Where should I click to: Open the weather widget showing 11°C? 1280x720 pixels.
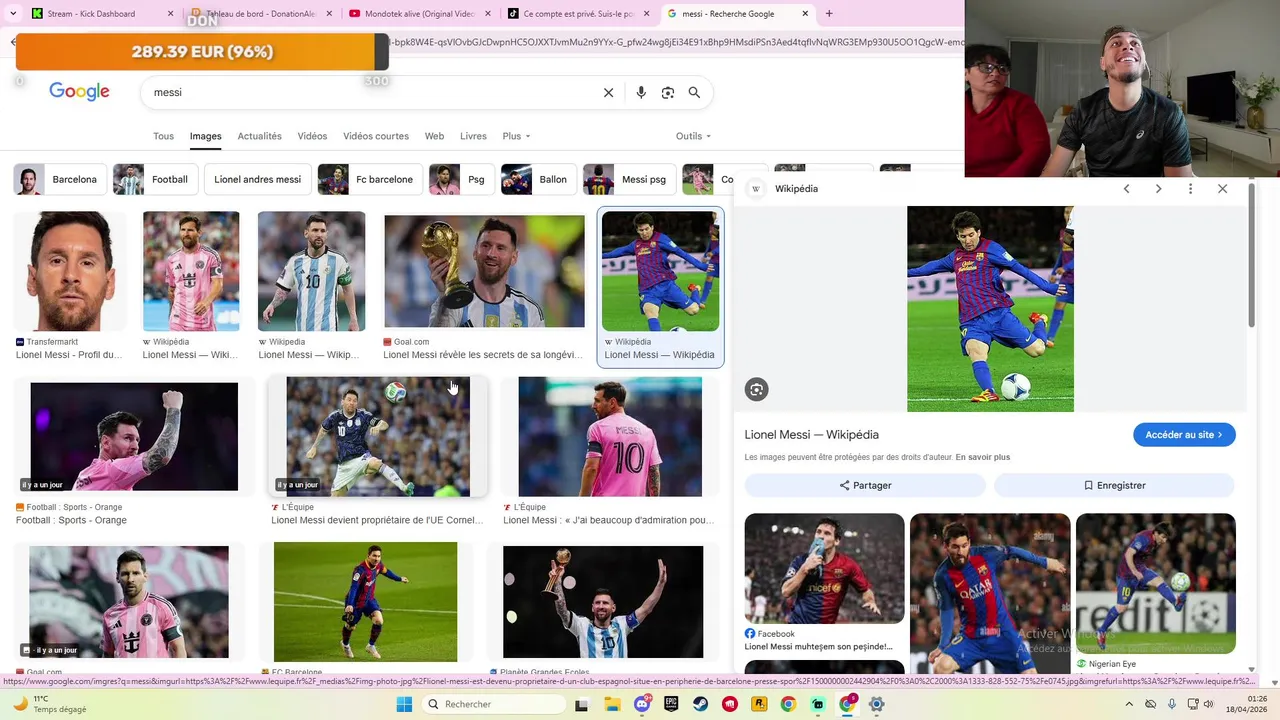pos(50,704)
